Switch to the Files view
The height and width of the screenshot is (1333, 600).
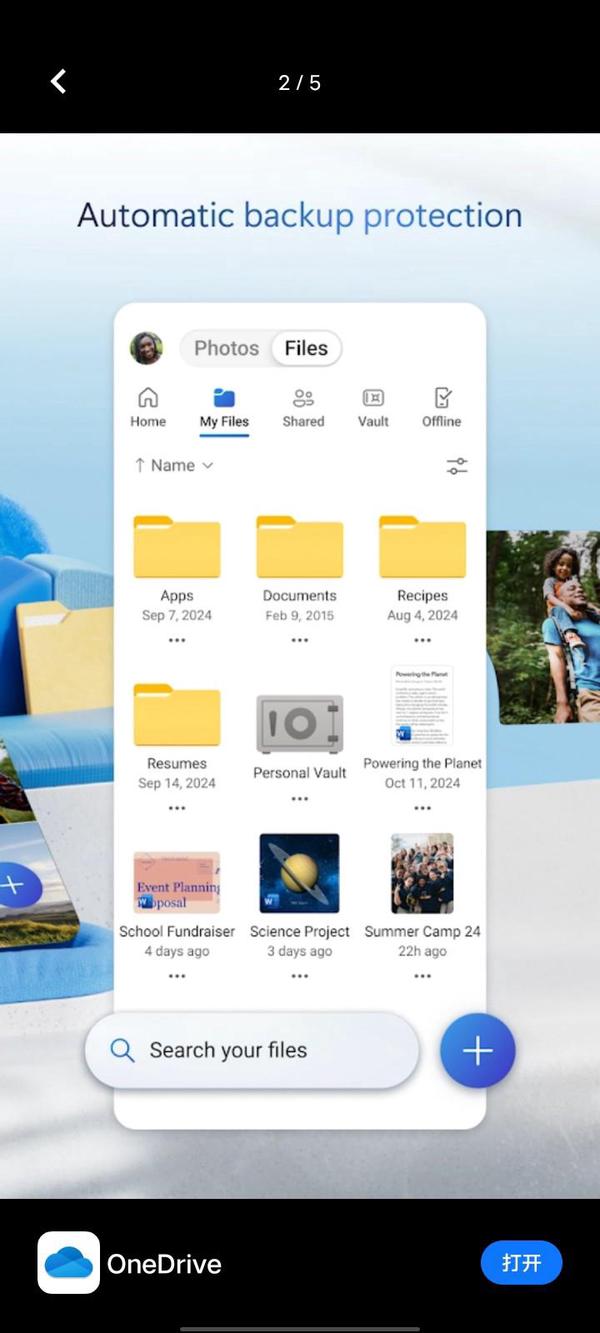[306, 348]
